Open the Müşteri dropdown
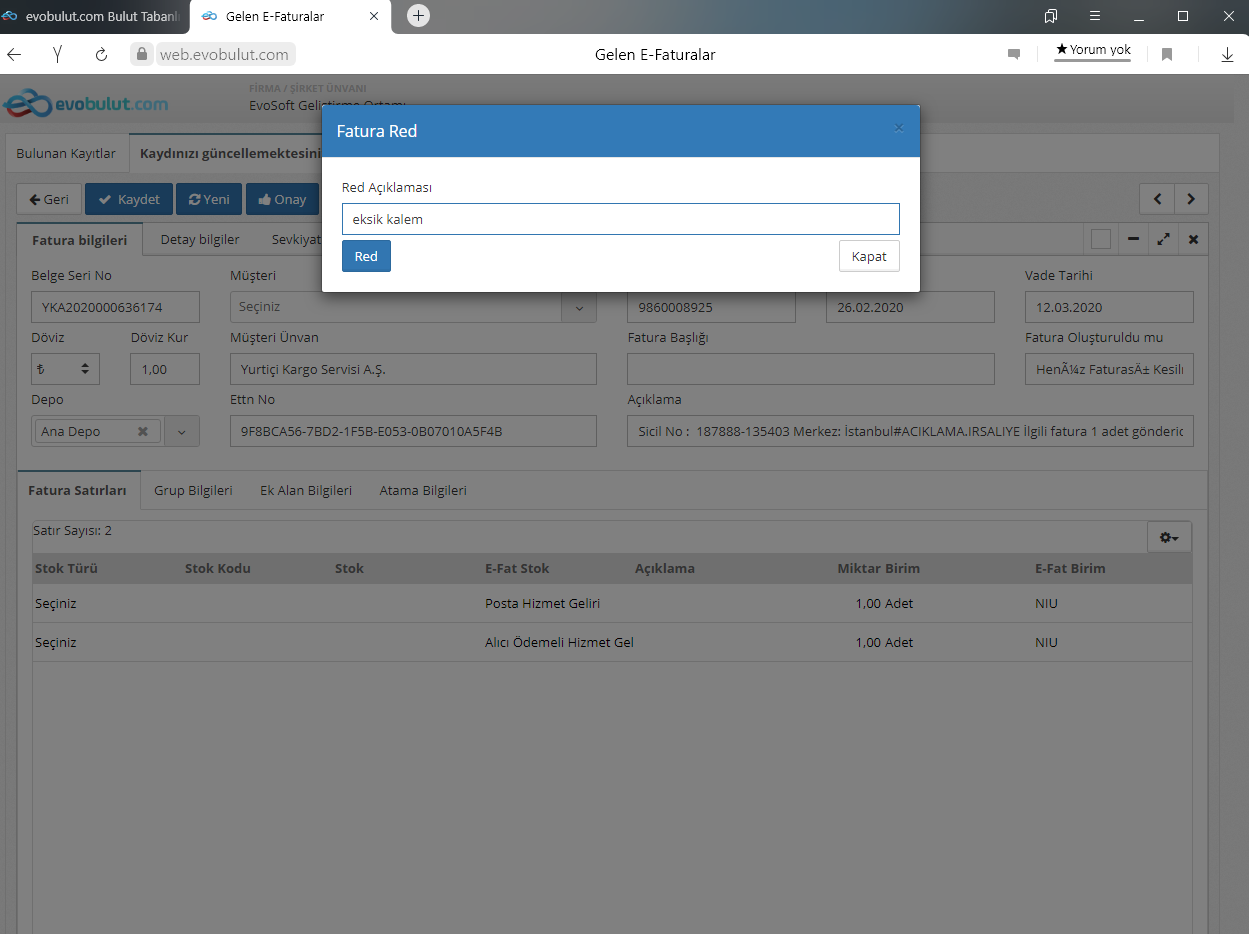1249x934 pixels. tap(578, 307)
